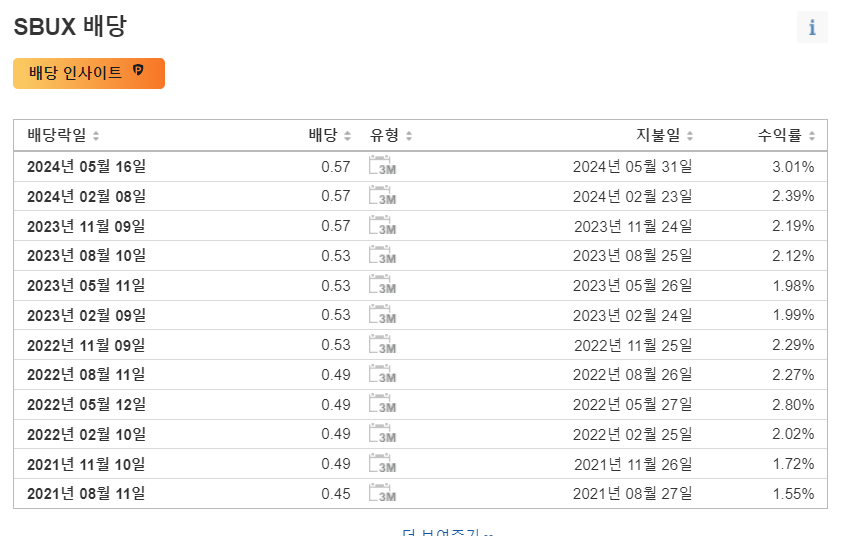Sort by 지불일 column header
Screen dimensions: 843x536
(x=665, y=135)
